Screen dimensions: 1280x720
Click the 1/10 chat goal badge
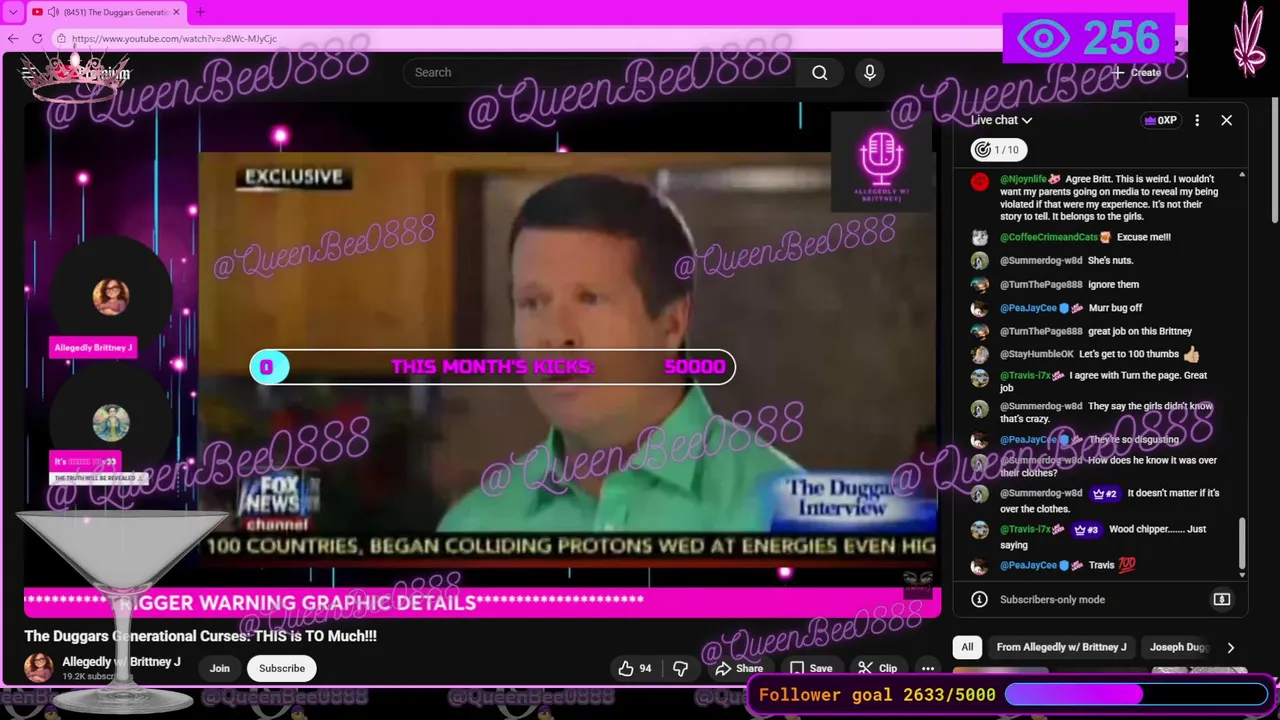point(997,150)
